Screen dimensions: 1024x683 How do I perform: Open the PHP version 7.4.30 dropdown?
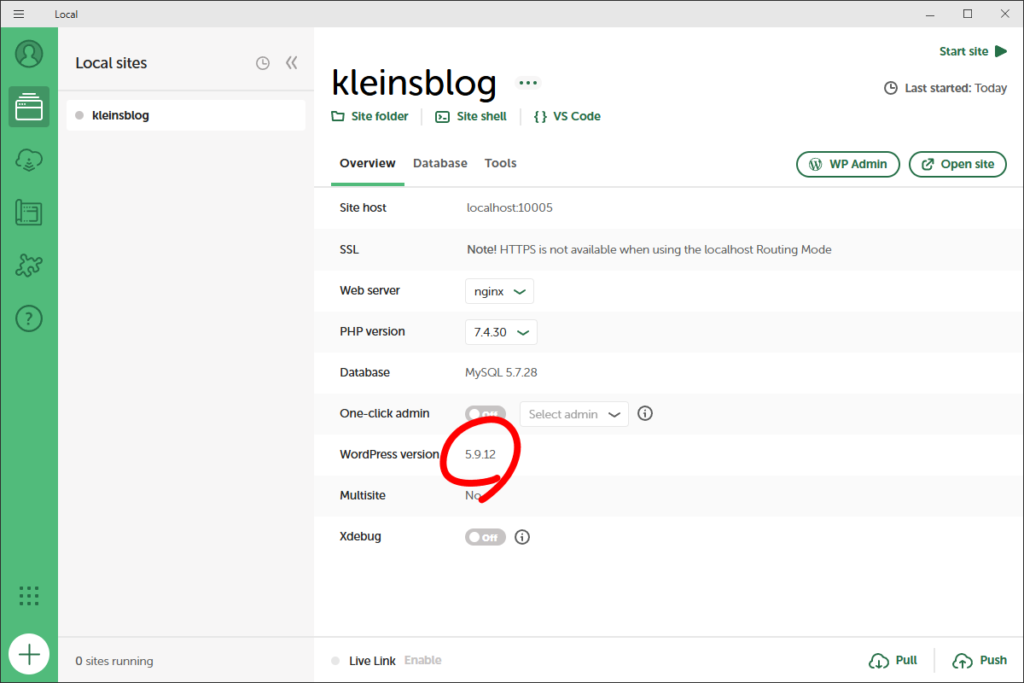point(501,332)
